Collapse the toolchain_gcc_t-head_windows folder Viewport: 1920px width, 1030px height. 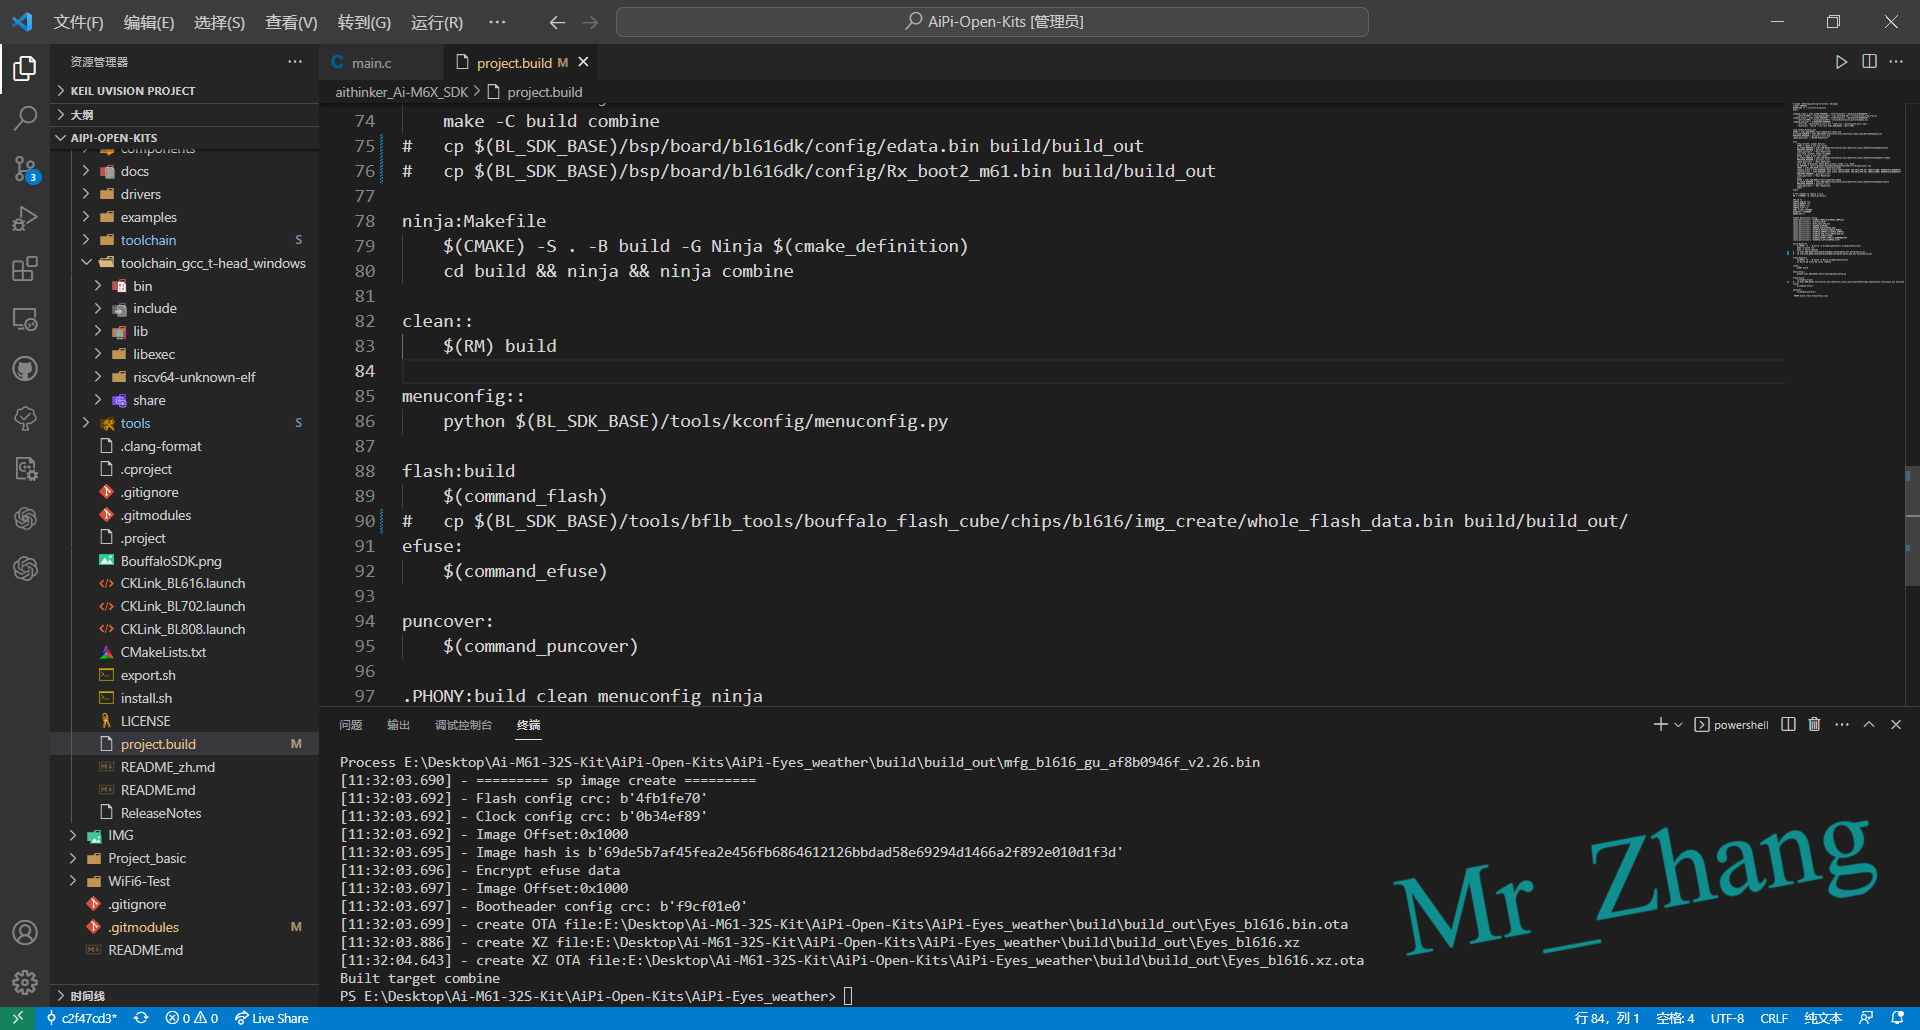(185, 263)
